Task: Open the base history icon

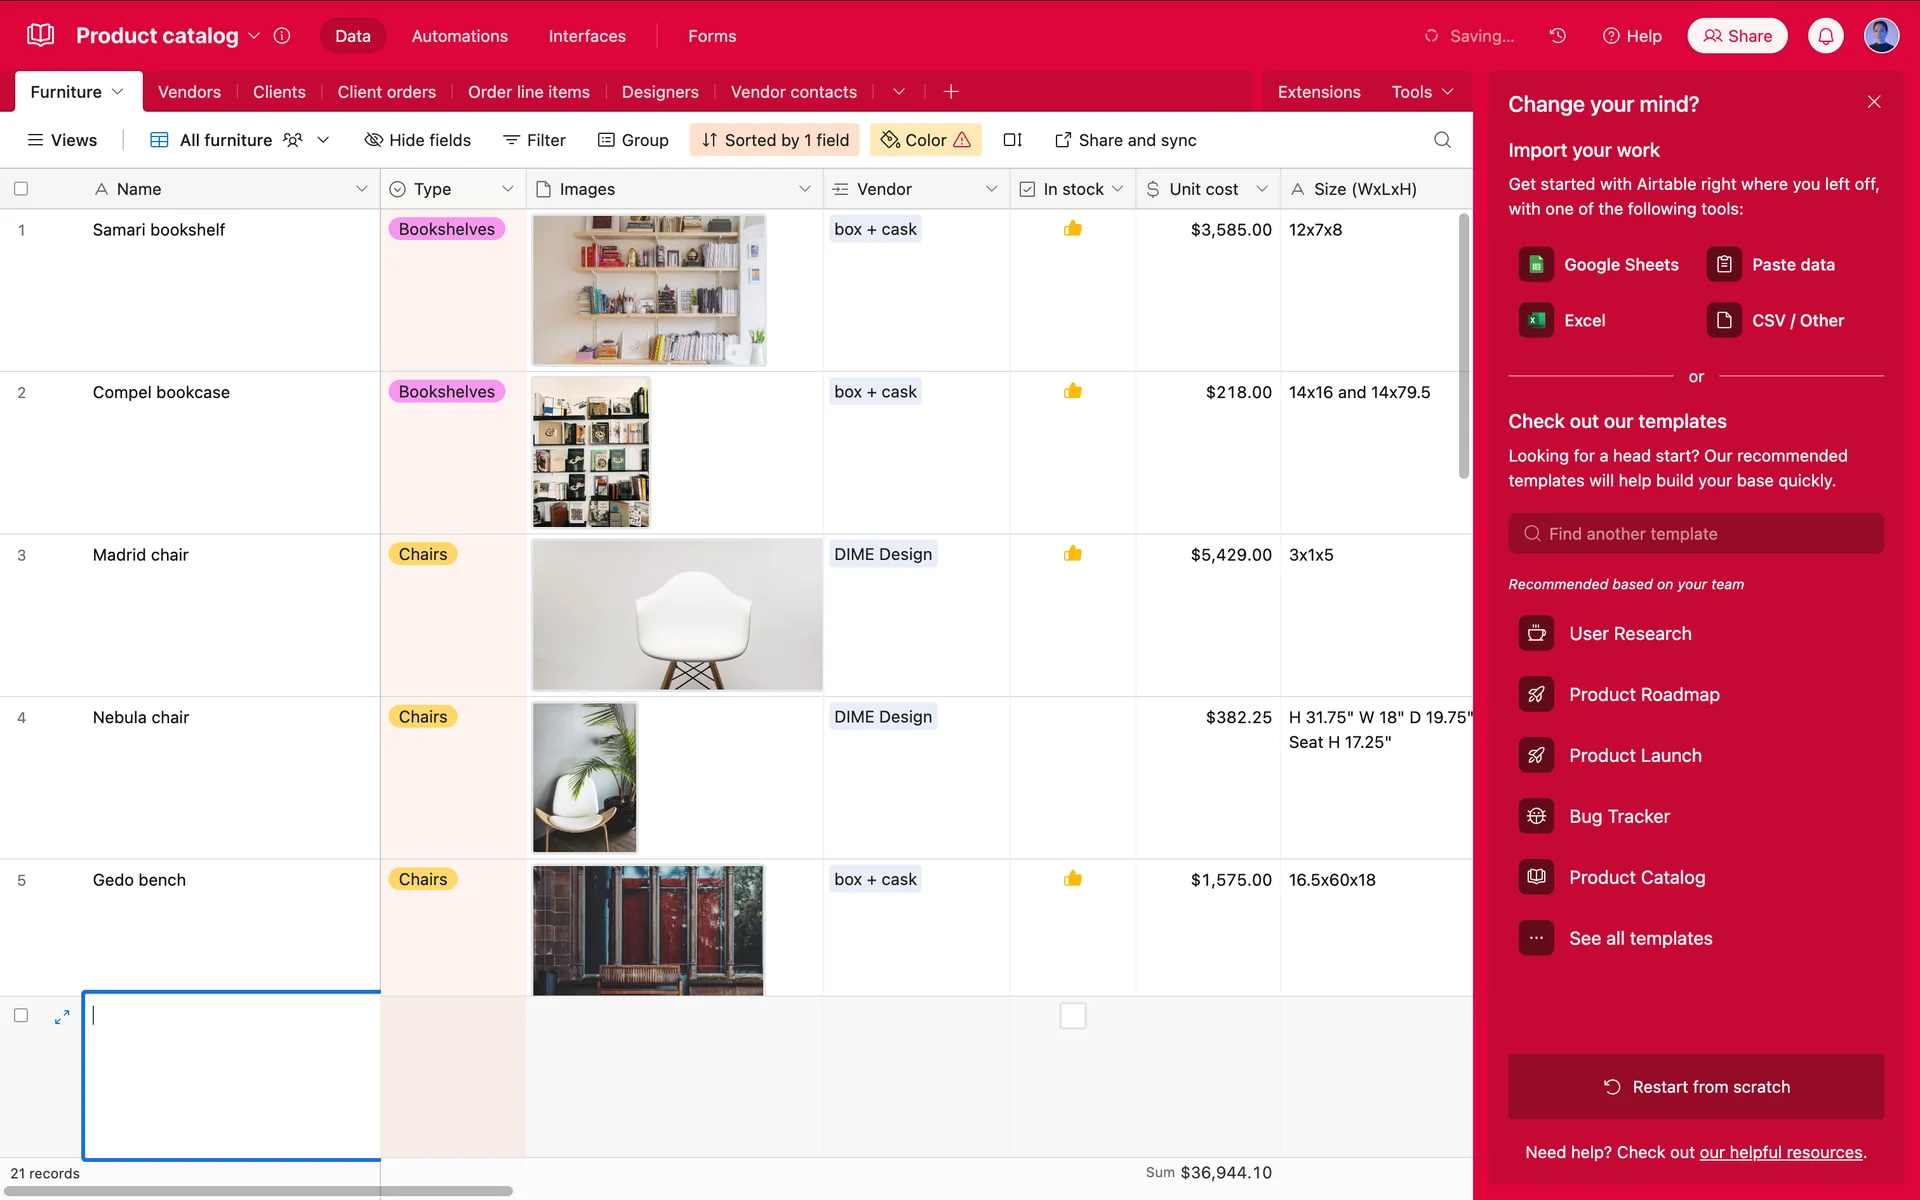Action: pos(1557,36)
